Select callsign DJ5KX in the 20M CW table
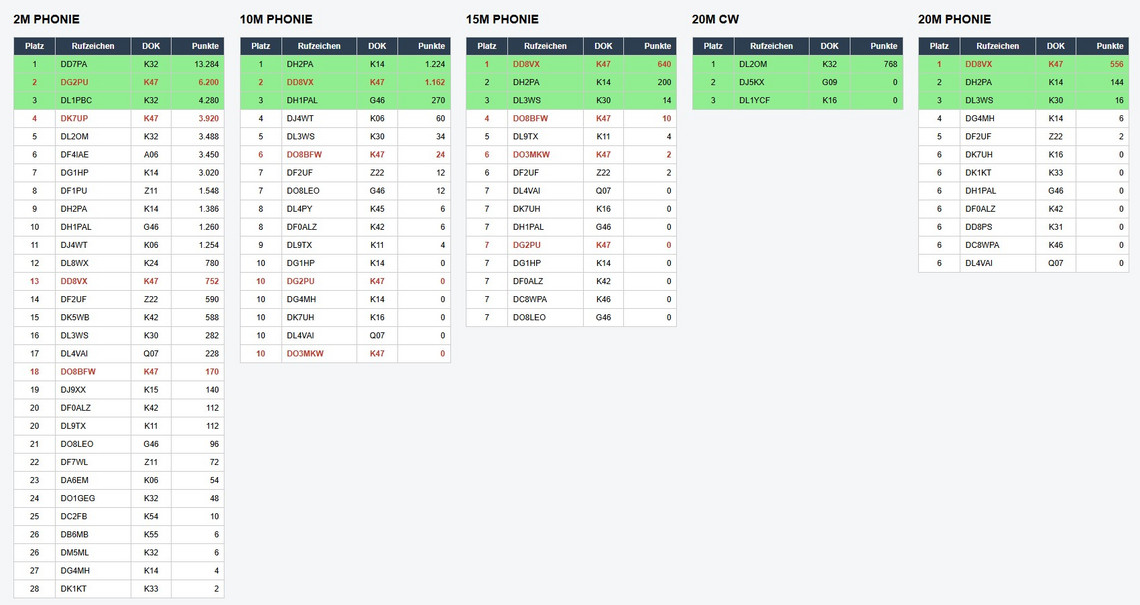The image size is (1140, 605). (752, 82)
